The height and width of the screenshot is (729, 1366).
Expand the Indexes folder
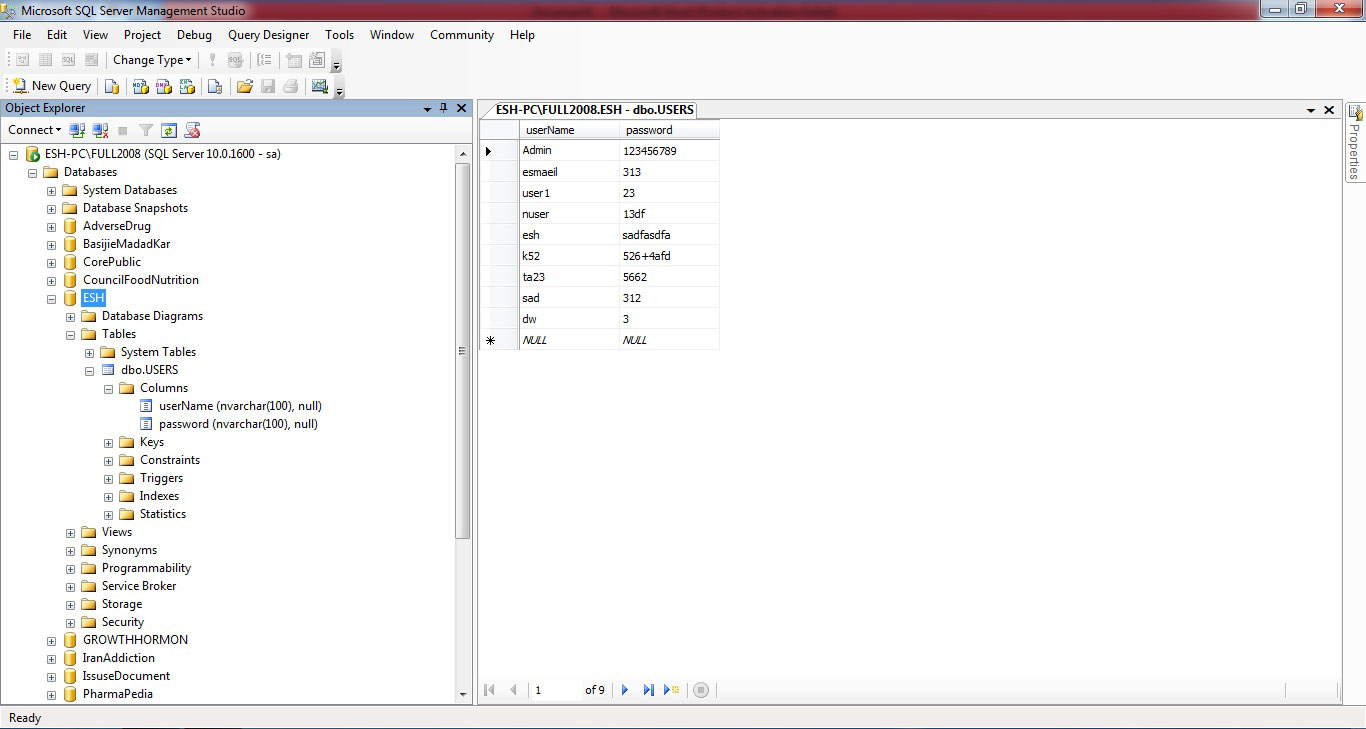[108, 496]
